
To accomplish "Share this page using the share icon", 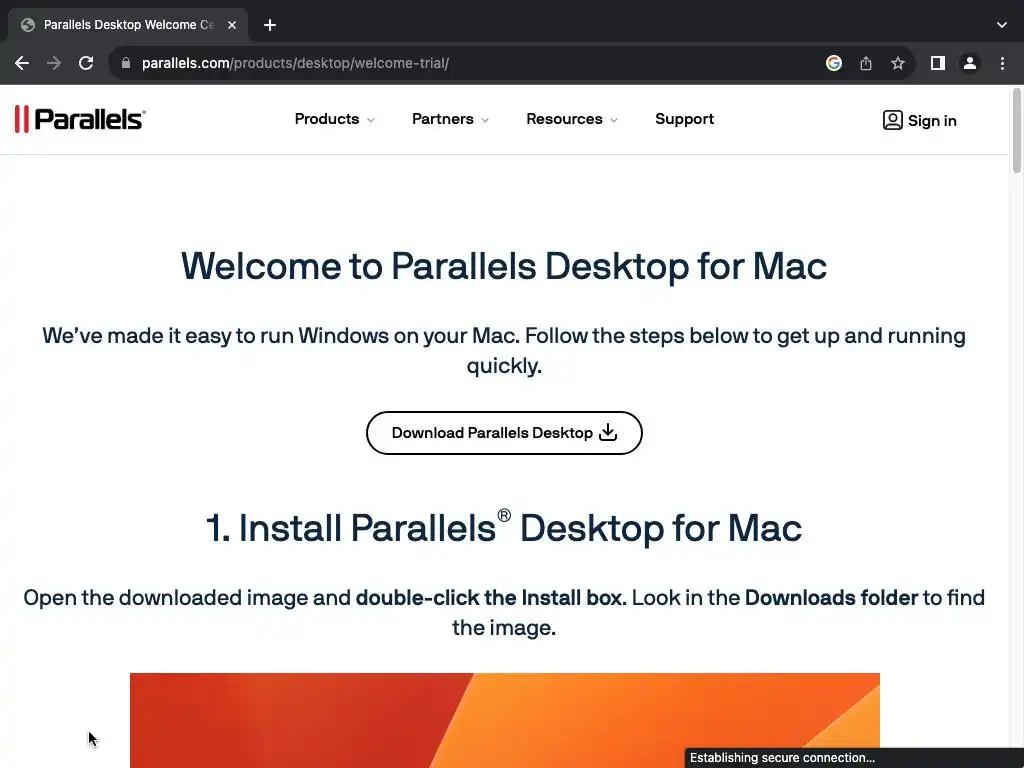I will tap(866, 63).
